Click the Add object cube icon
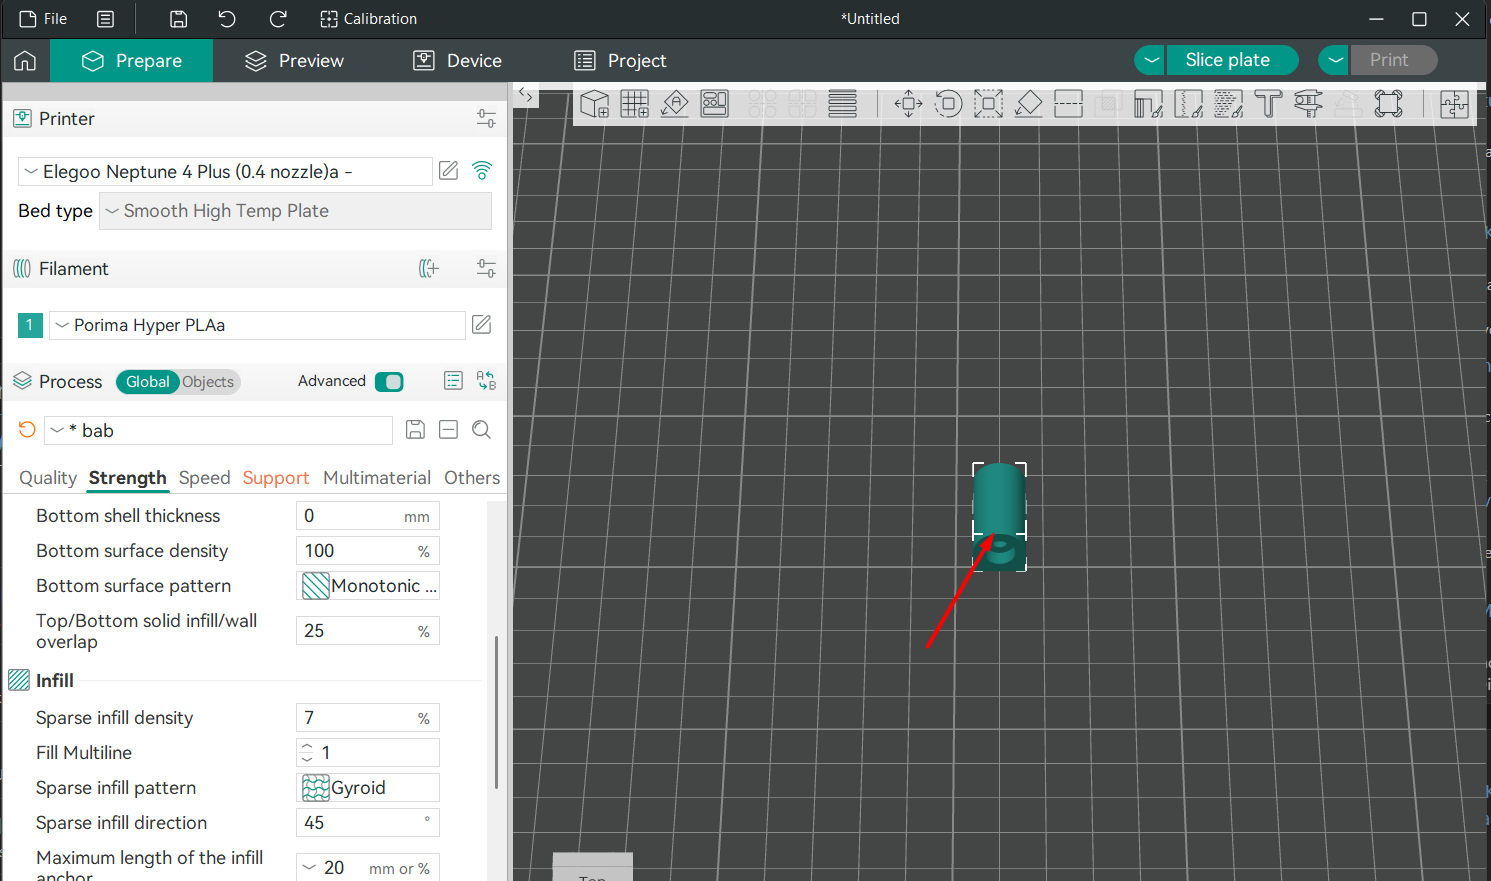The height and width of the screenshot is (881, 1491). 595,104
